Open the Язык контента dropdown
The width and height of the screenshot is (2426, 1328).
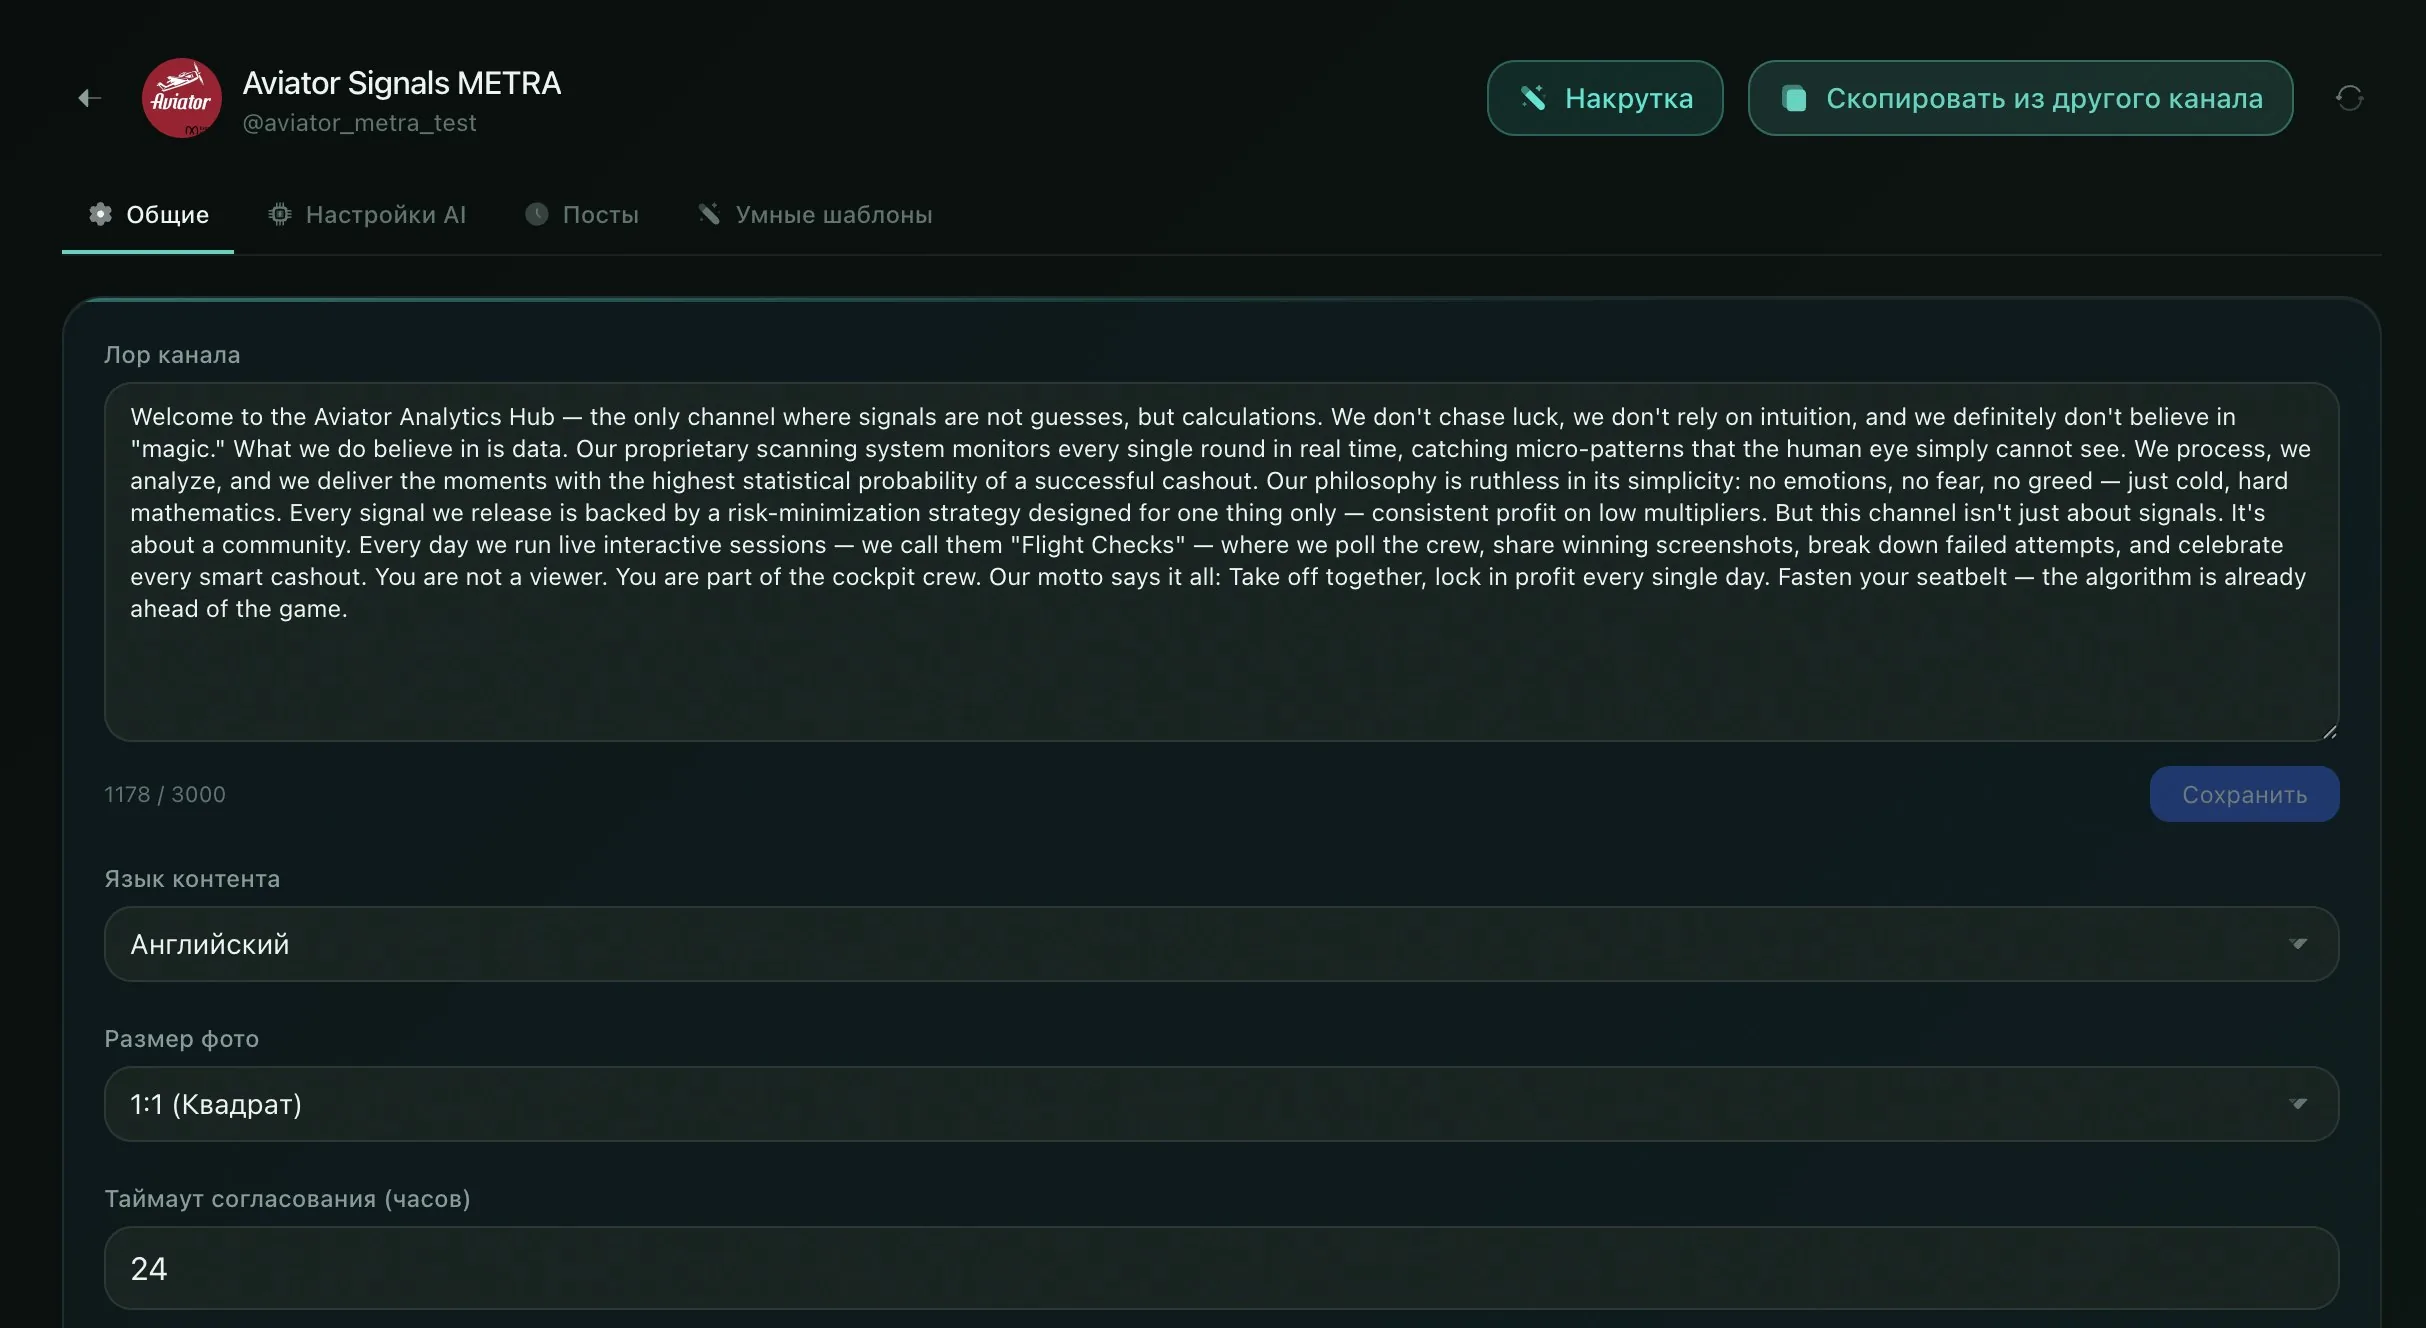[1221, 944]
